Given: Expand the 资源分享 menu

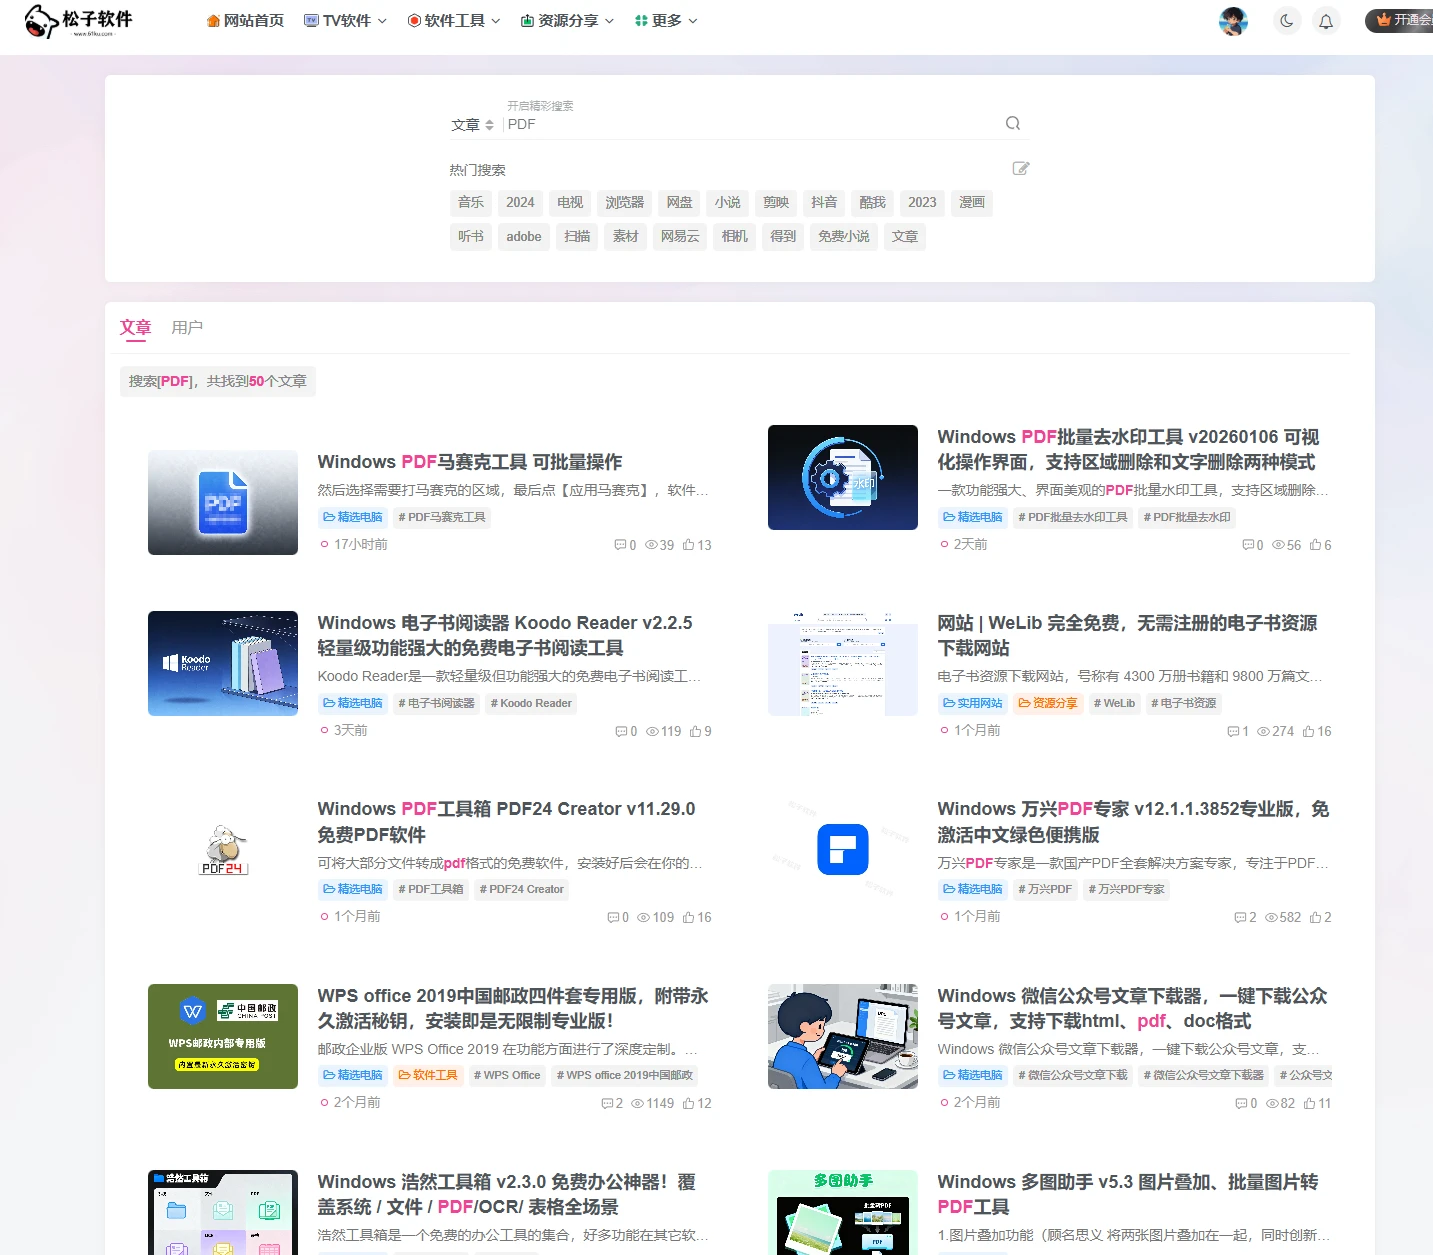Looking at the screenshot, I should tap(567, 21).
